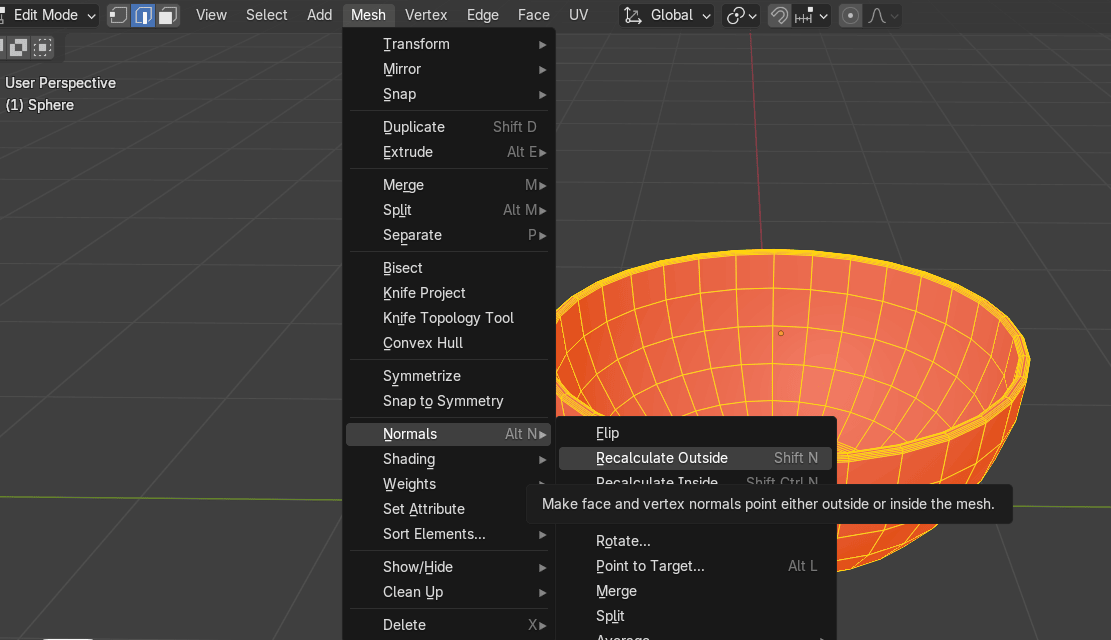Open the proportional editing falloff menu
The height and width of the screenshot is (640, 1111).
coord(882,15)
